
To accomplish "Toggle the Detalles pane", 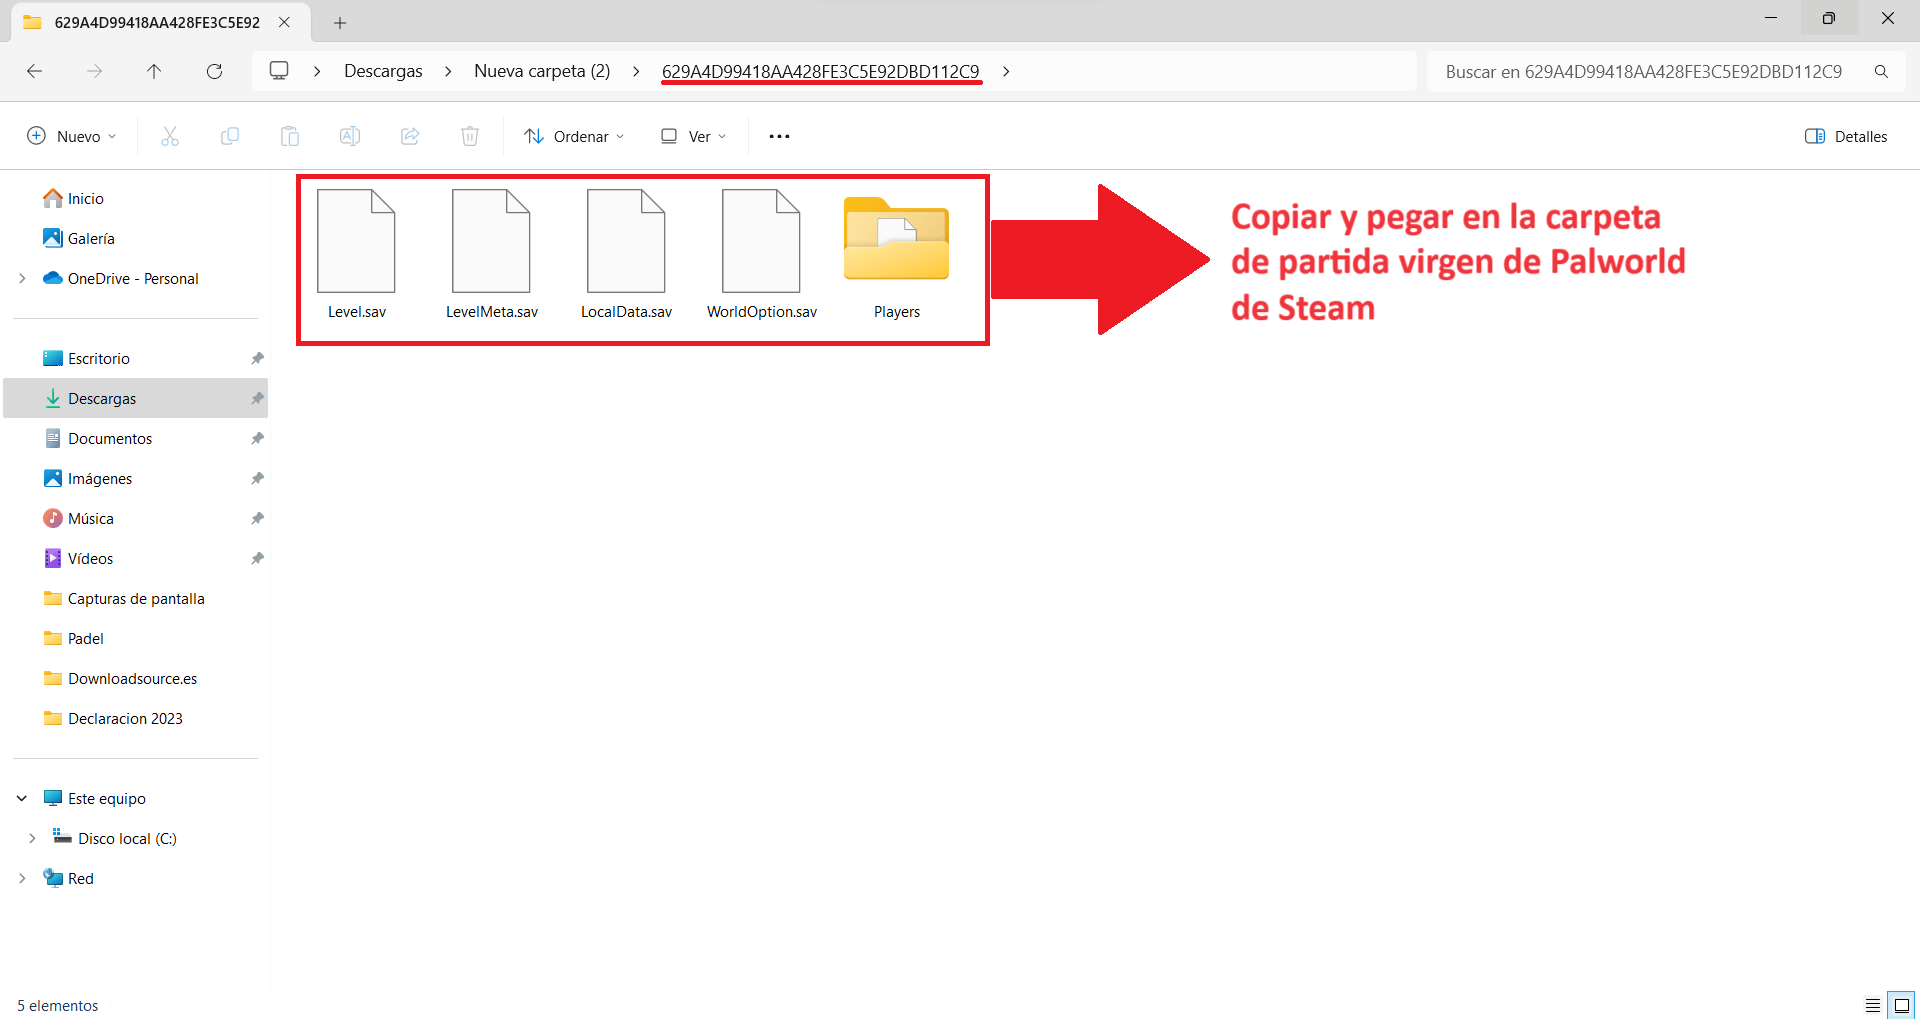I will point(1846,136).
